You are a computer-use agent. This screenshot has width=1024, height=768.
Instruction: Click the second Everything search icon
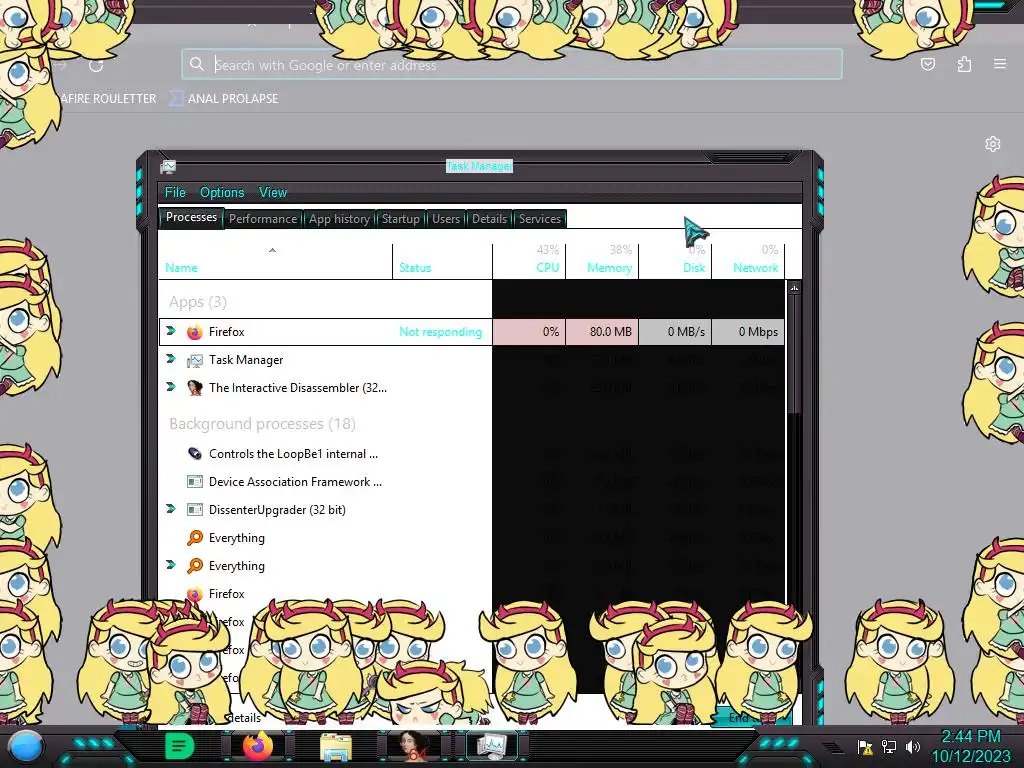(x=195, y=566)
